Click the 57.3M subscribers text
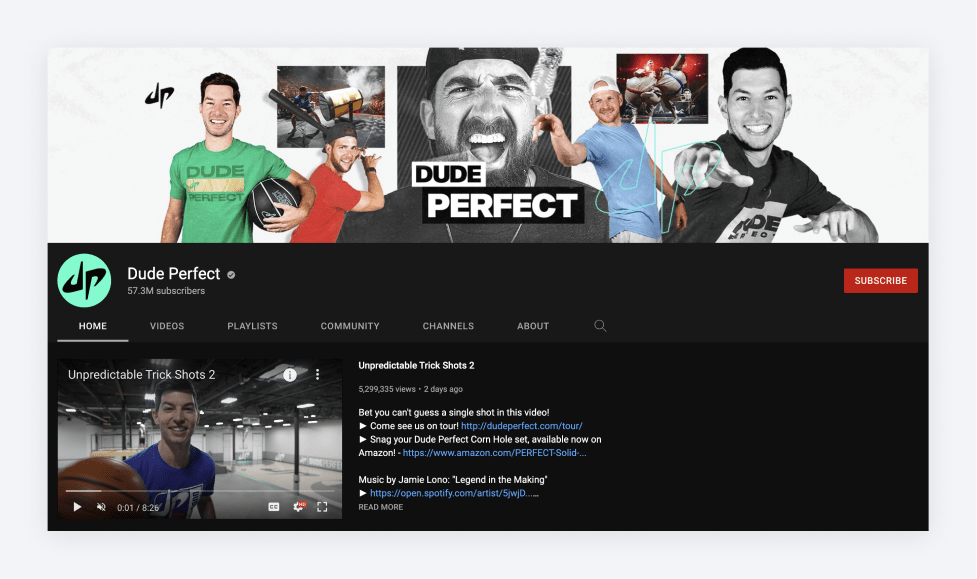977x579 pixels. [x=166, y=291]
